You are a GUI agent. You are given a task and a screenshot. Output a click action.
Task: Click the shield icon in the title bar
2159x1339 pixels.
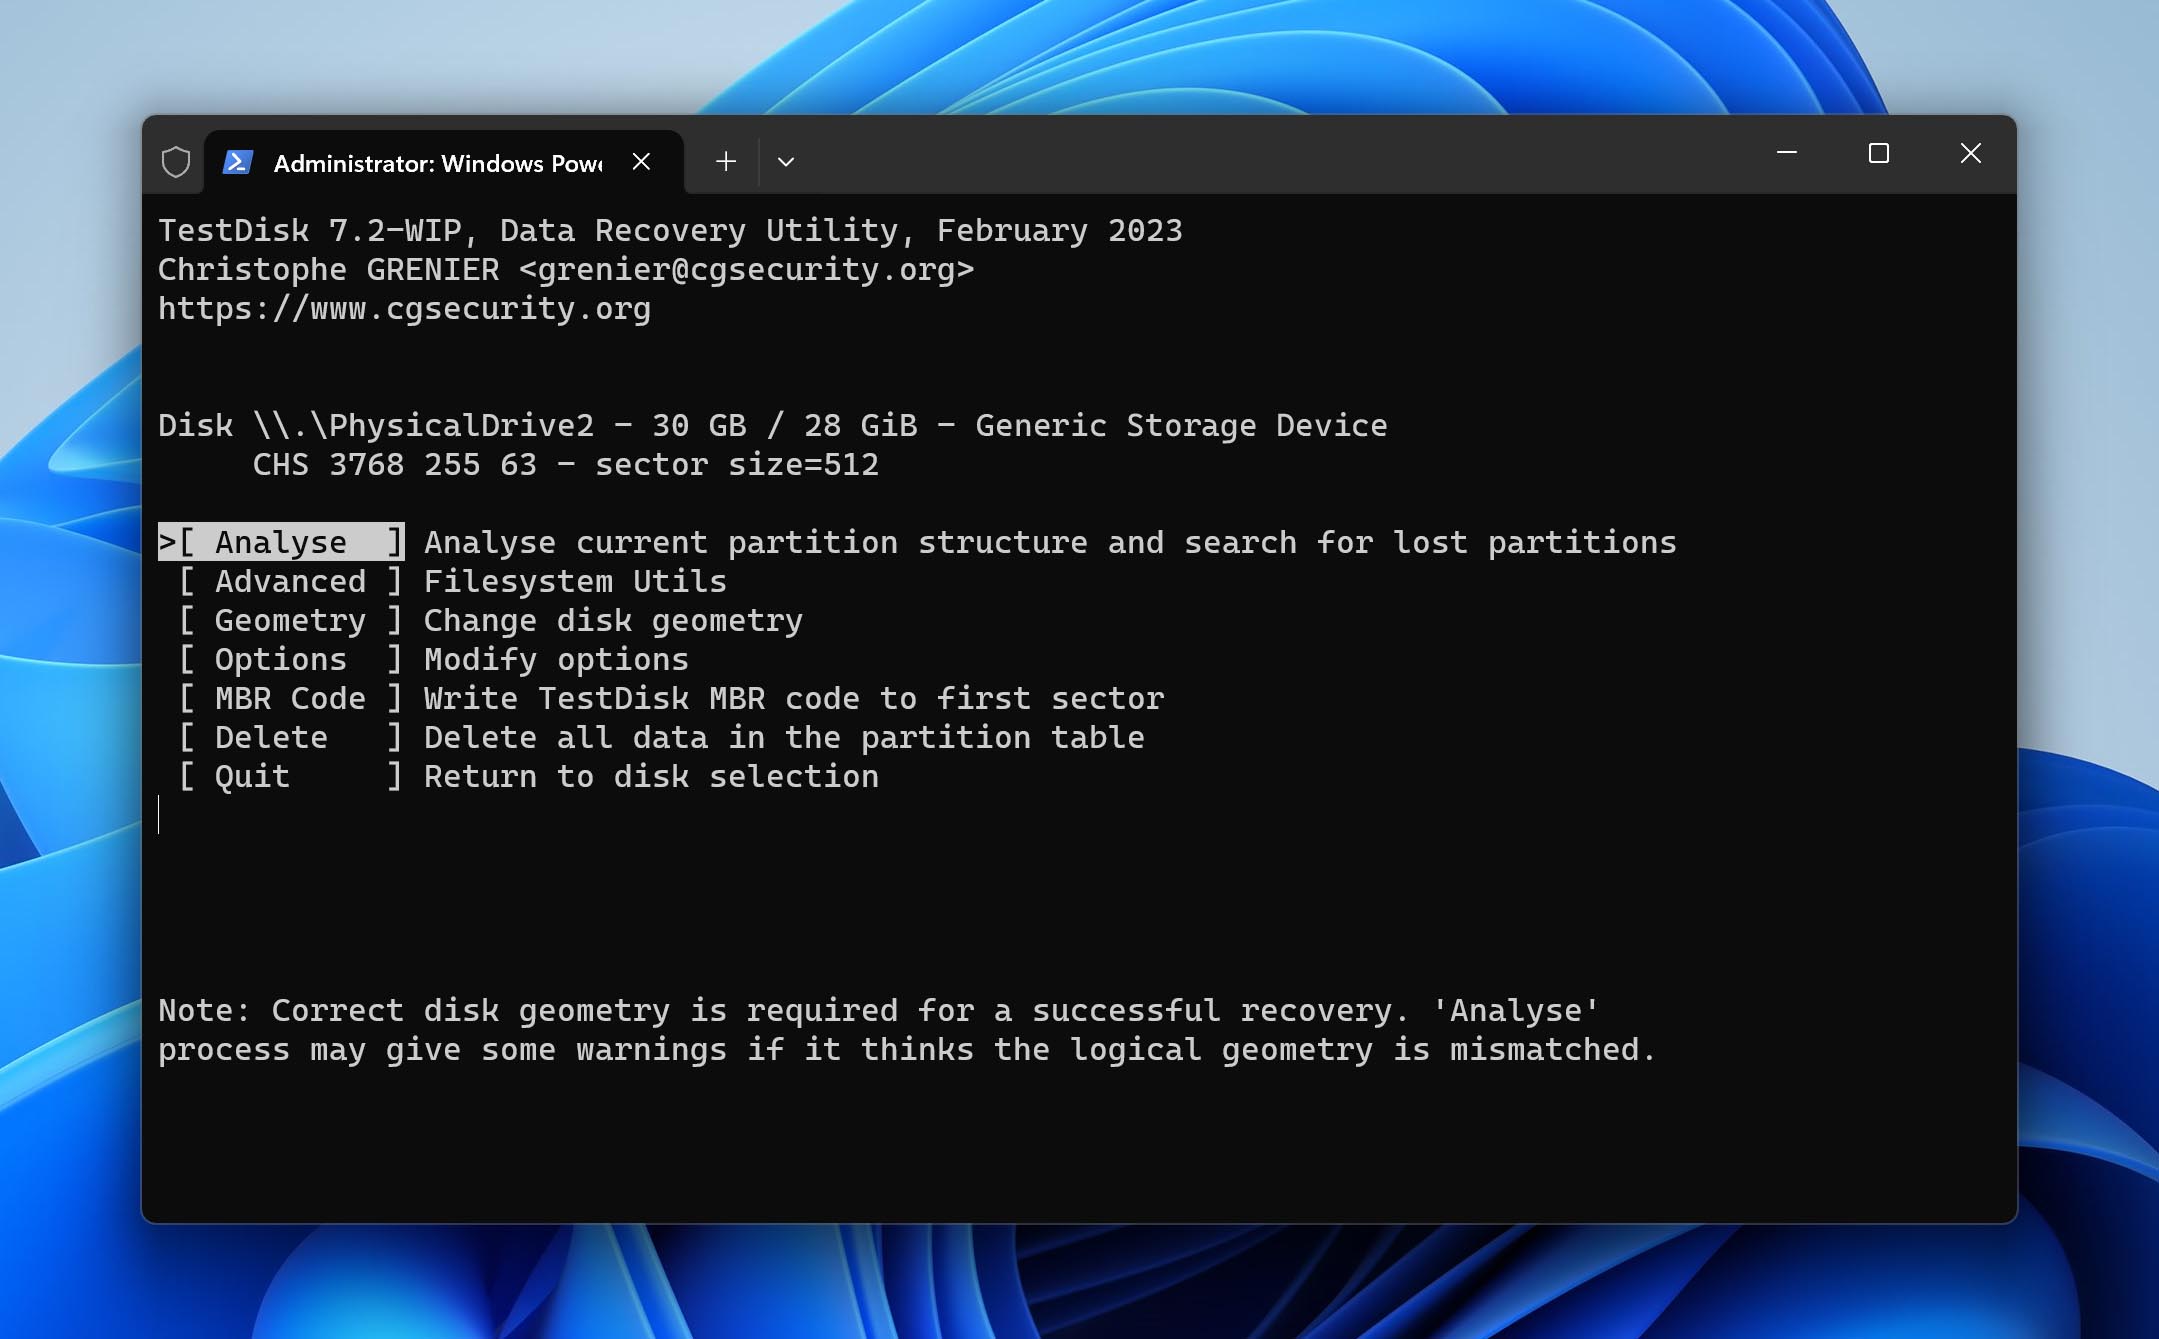176,162
